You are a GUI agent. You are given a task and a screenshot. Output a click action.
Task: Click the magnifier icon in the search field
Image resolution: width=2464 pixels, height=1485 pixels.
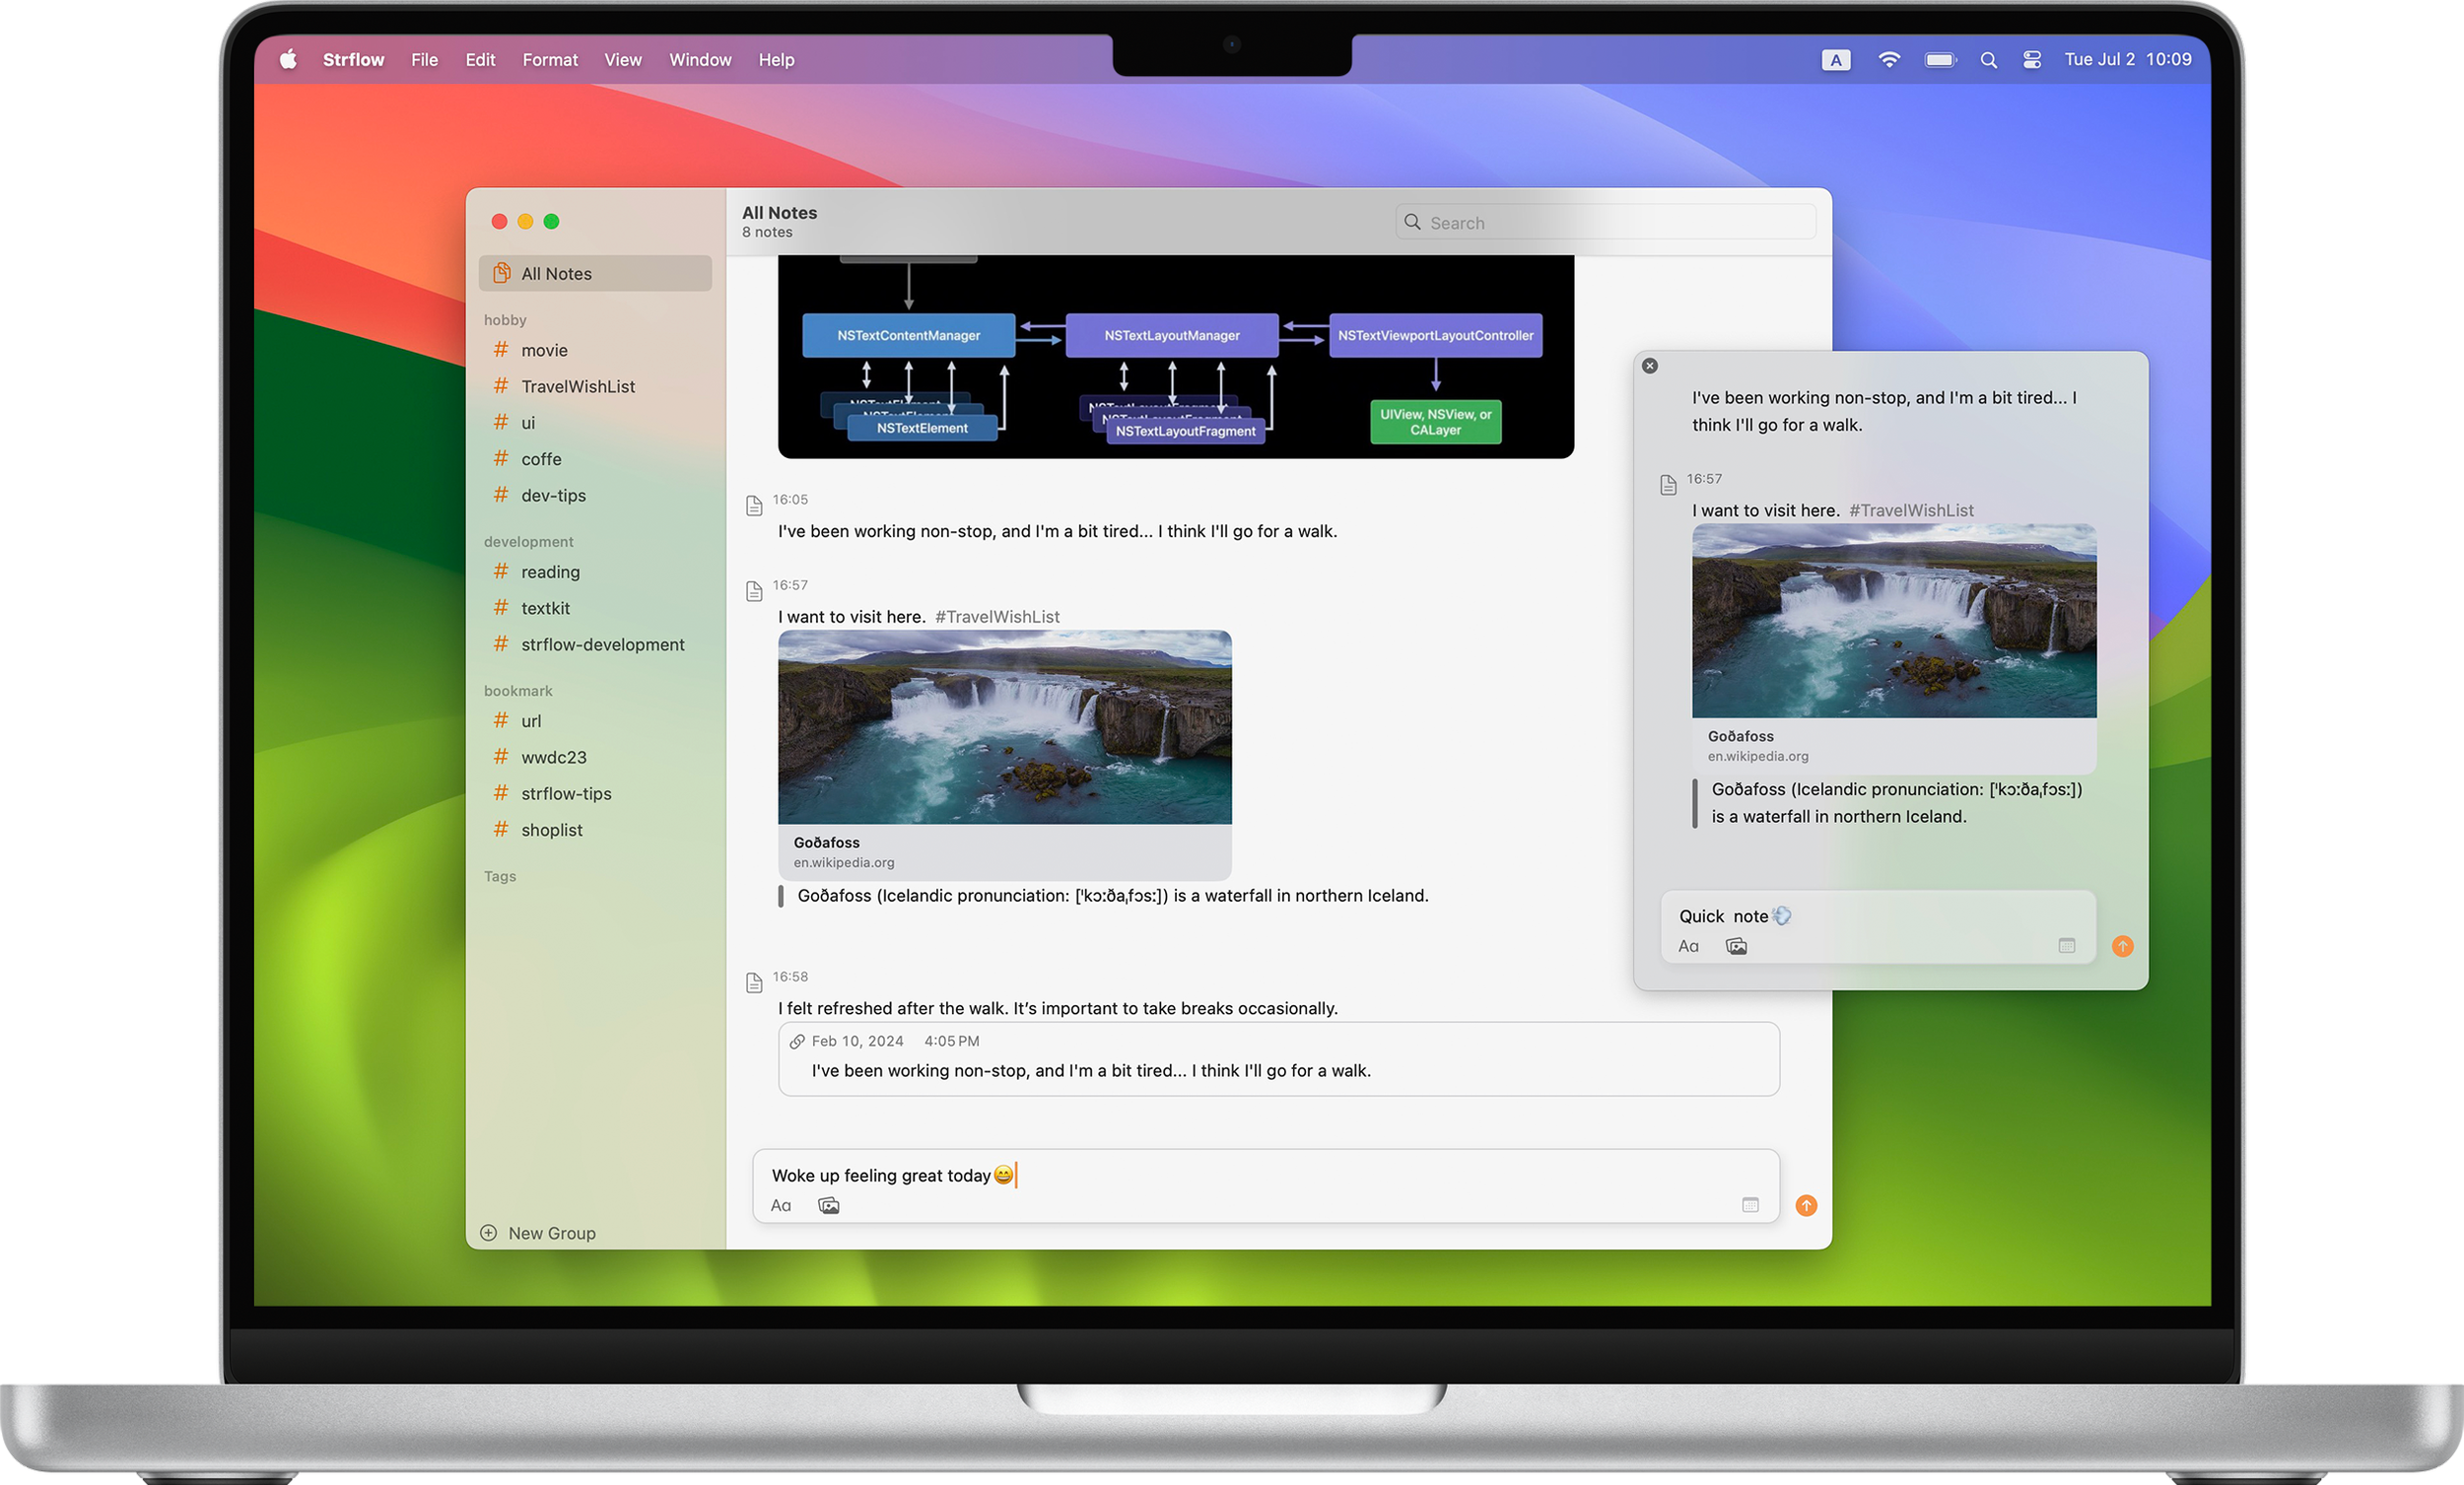click(x=1412, y=222)
